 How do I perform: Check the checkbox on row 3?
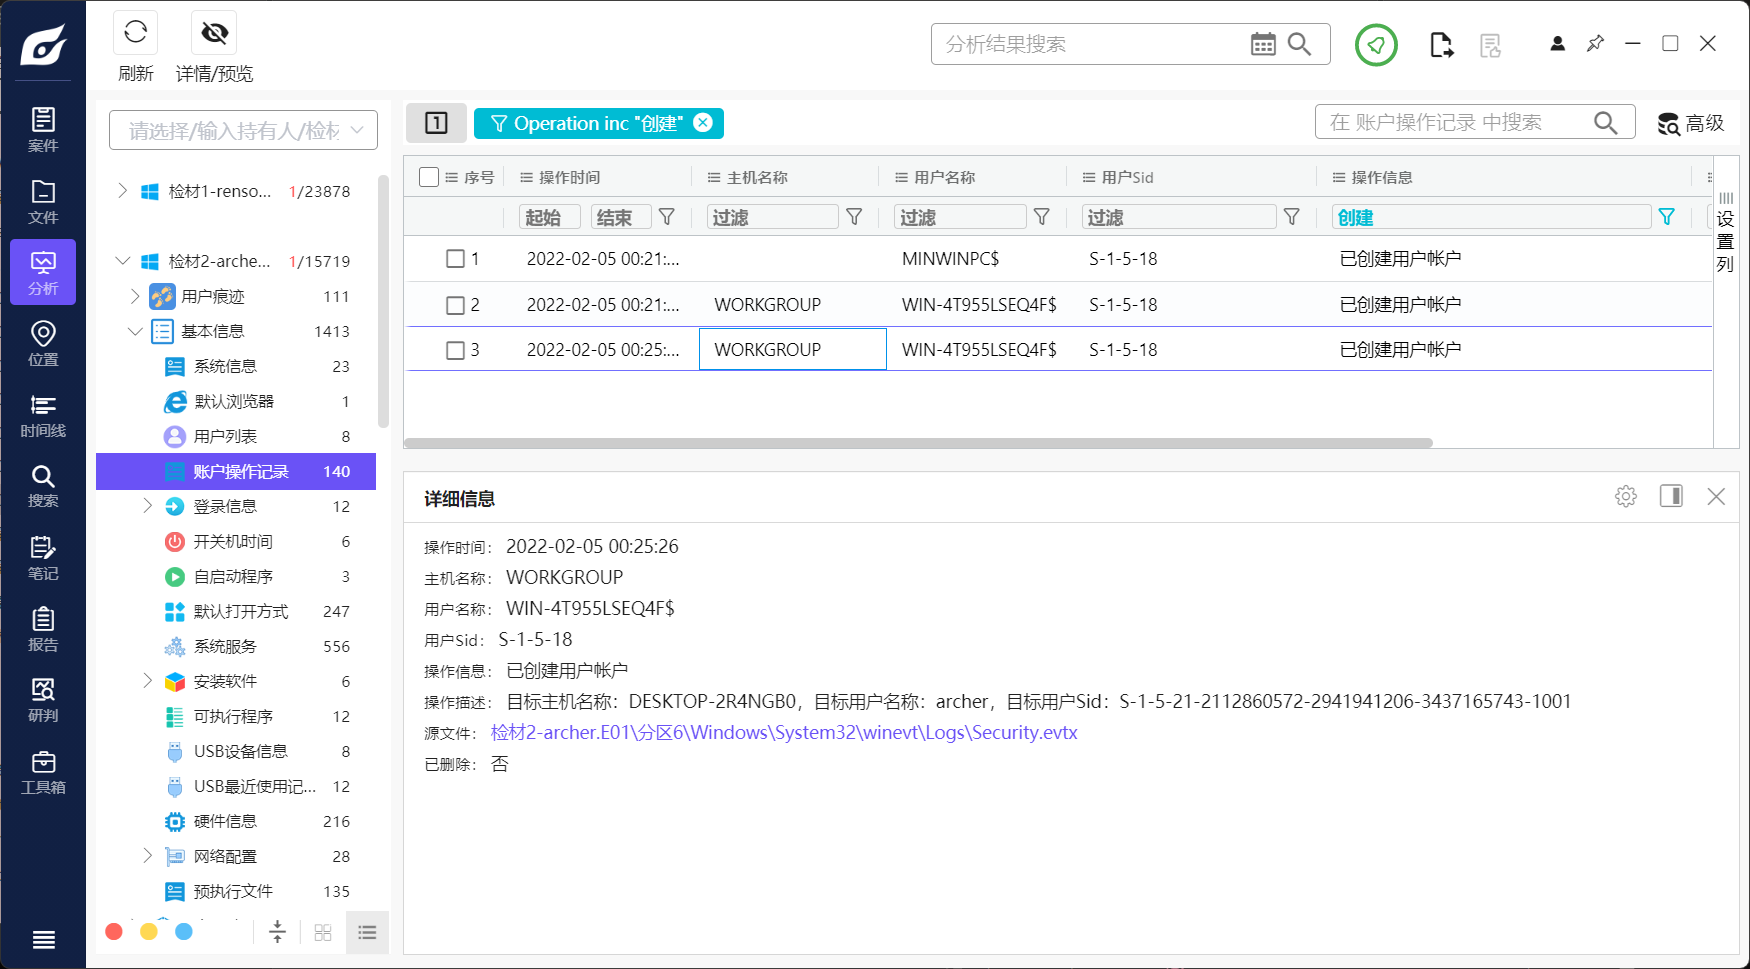pyautogui.click(x=455, y=349)
